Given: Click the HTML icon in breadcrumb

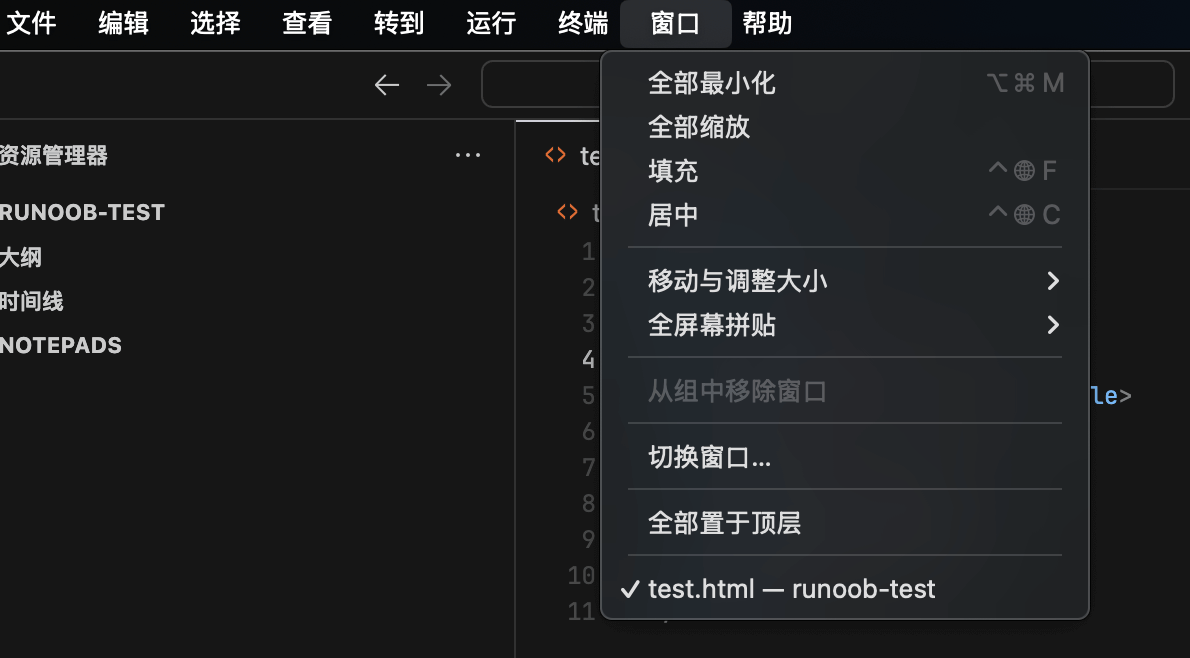Looking at the screenshot, I should click(567, 211).
